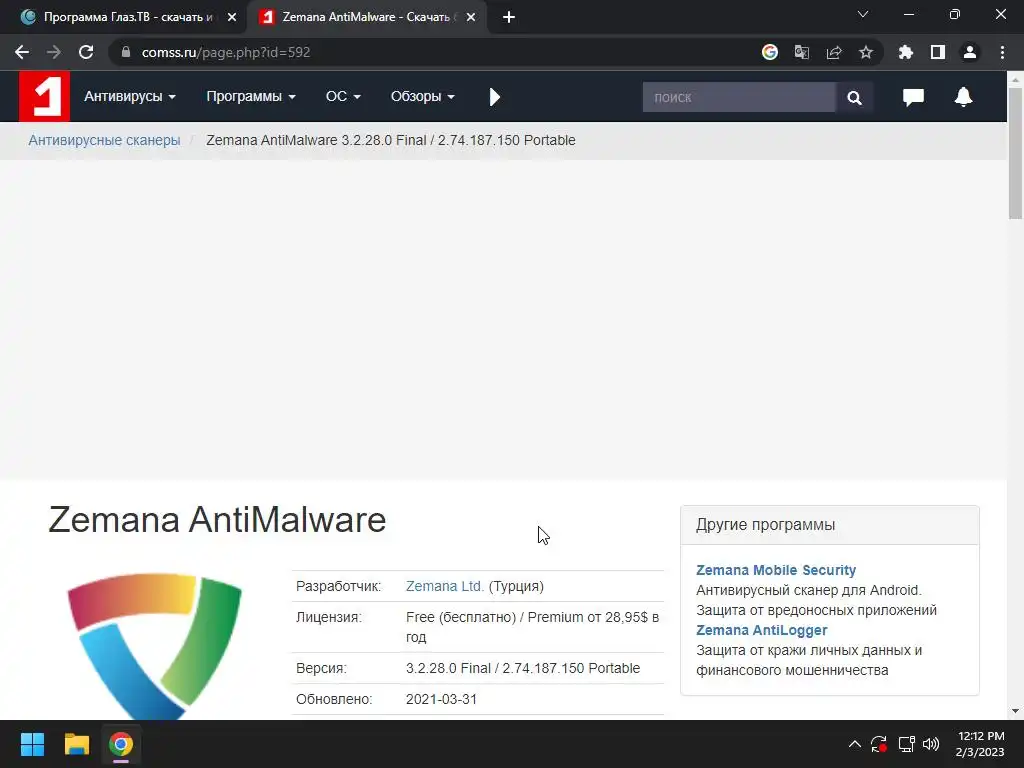
Task: Share this page icon
Action: tap(834, 52)
